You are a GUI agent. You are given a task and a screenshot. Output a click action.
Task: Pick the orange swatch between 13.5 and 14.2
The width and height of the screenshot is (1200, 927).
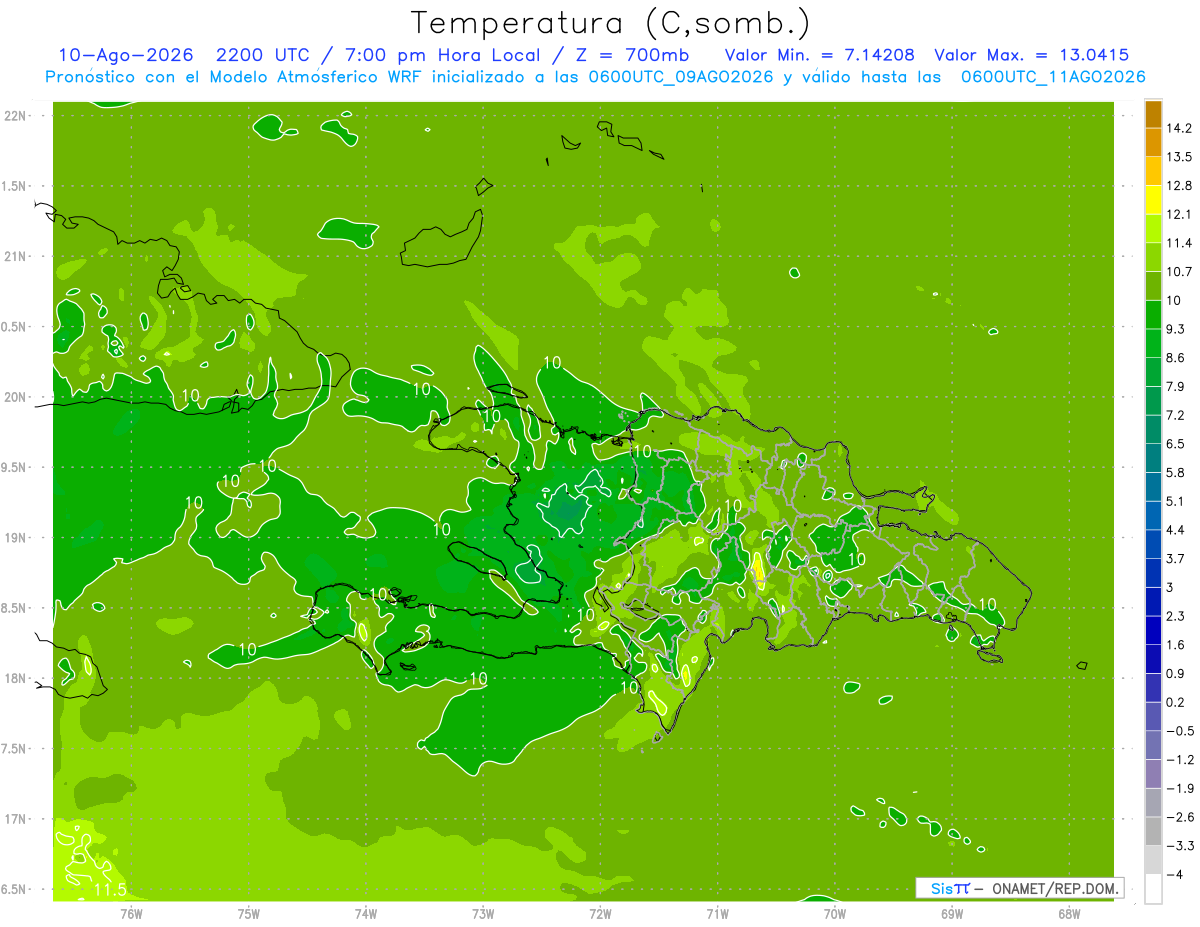point(1153,142)
